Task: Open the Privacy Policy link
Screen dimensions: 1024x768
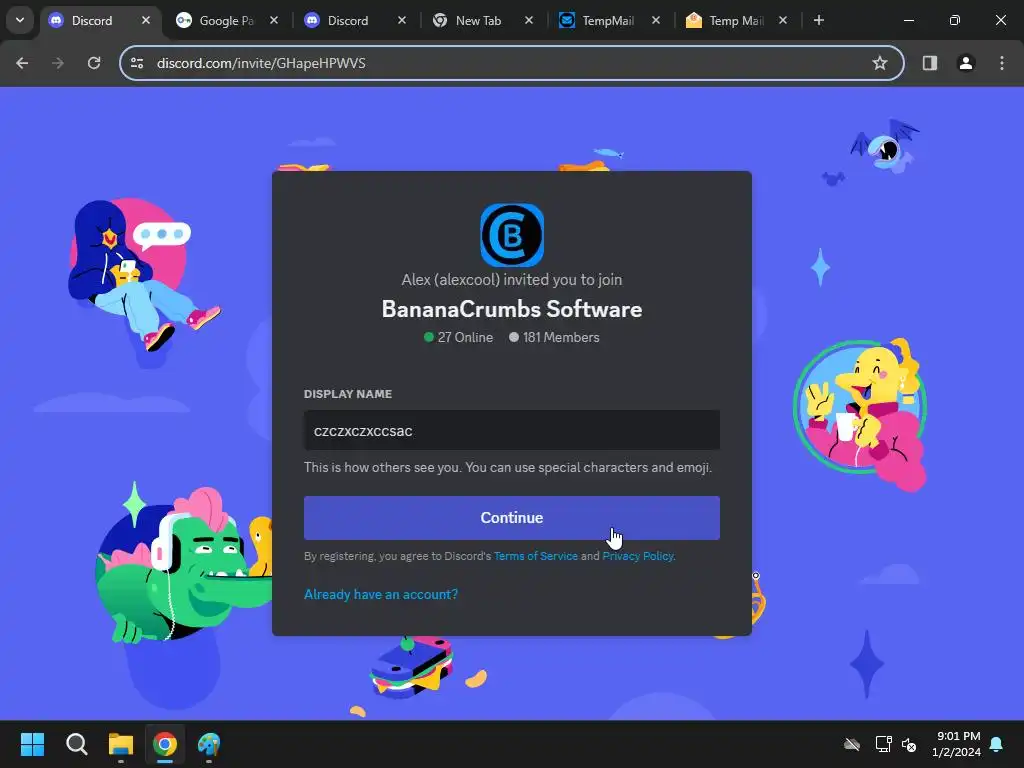Action: click(x=638, y=556)
